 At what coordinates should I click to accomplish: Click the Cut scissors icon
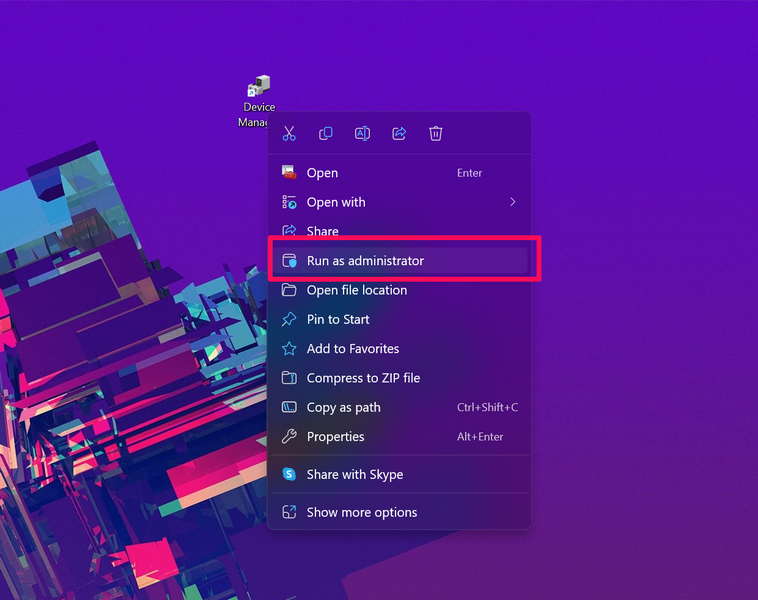289,134
